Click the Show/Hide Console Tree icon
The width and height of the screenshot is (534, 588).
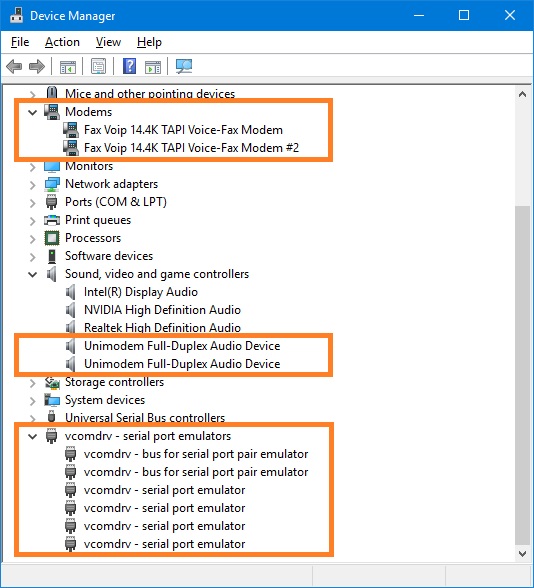pos(68,67)
